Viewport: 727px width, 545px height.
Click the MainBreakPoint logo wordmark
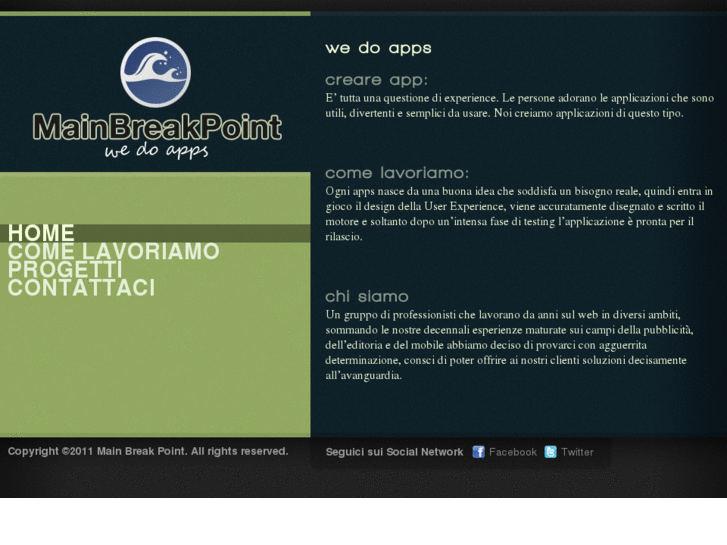(x=157, y=127)
